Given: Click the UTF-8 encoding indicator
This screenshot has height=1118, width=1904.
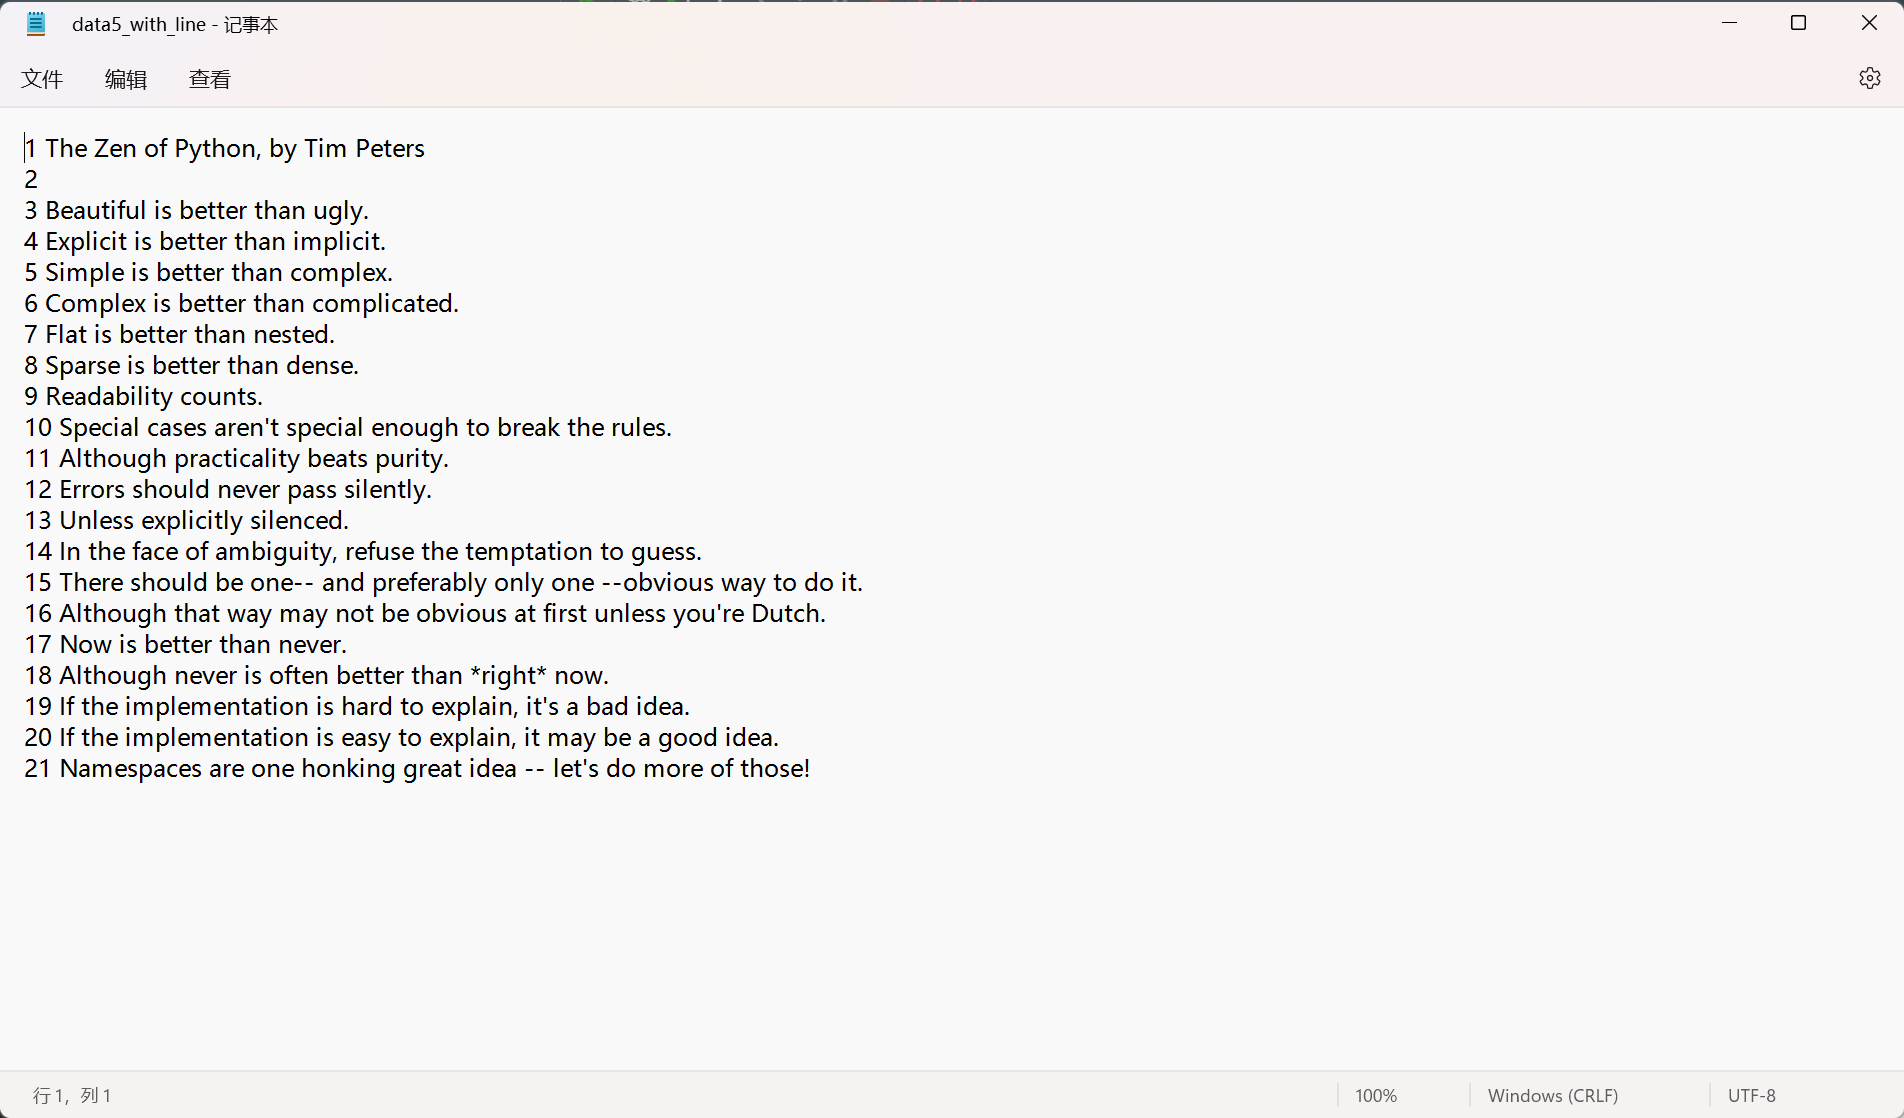Looking at the screenshot, I should point(1751,1095).
